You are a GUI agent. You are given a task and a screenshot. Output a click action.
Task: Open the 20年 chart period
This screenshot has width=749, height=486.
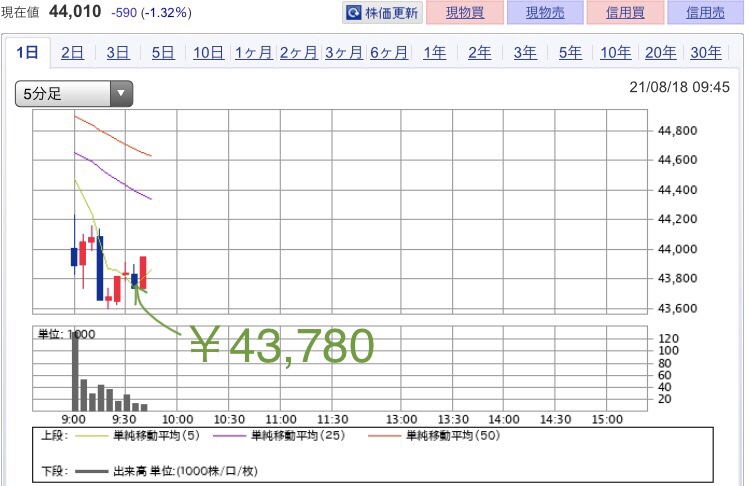pyautogui.click(x=661, y=53)
